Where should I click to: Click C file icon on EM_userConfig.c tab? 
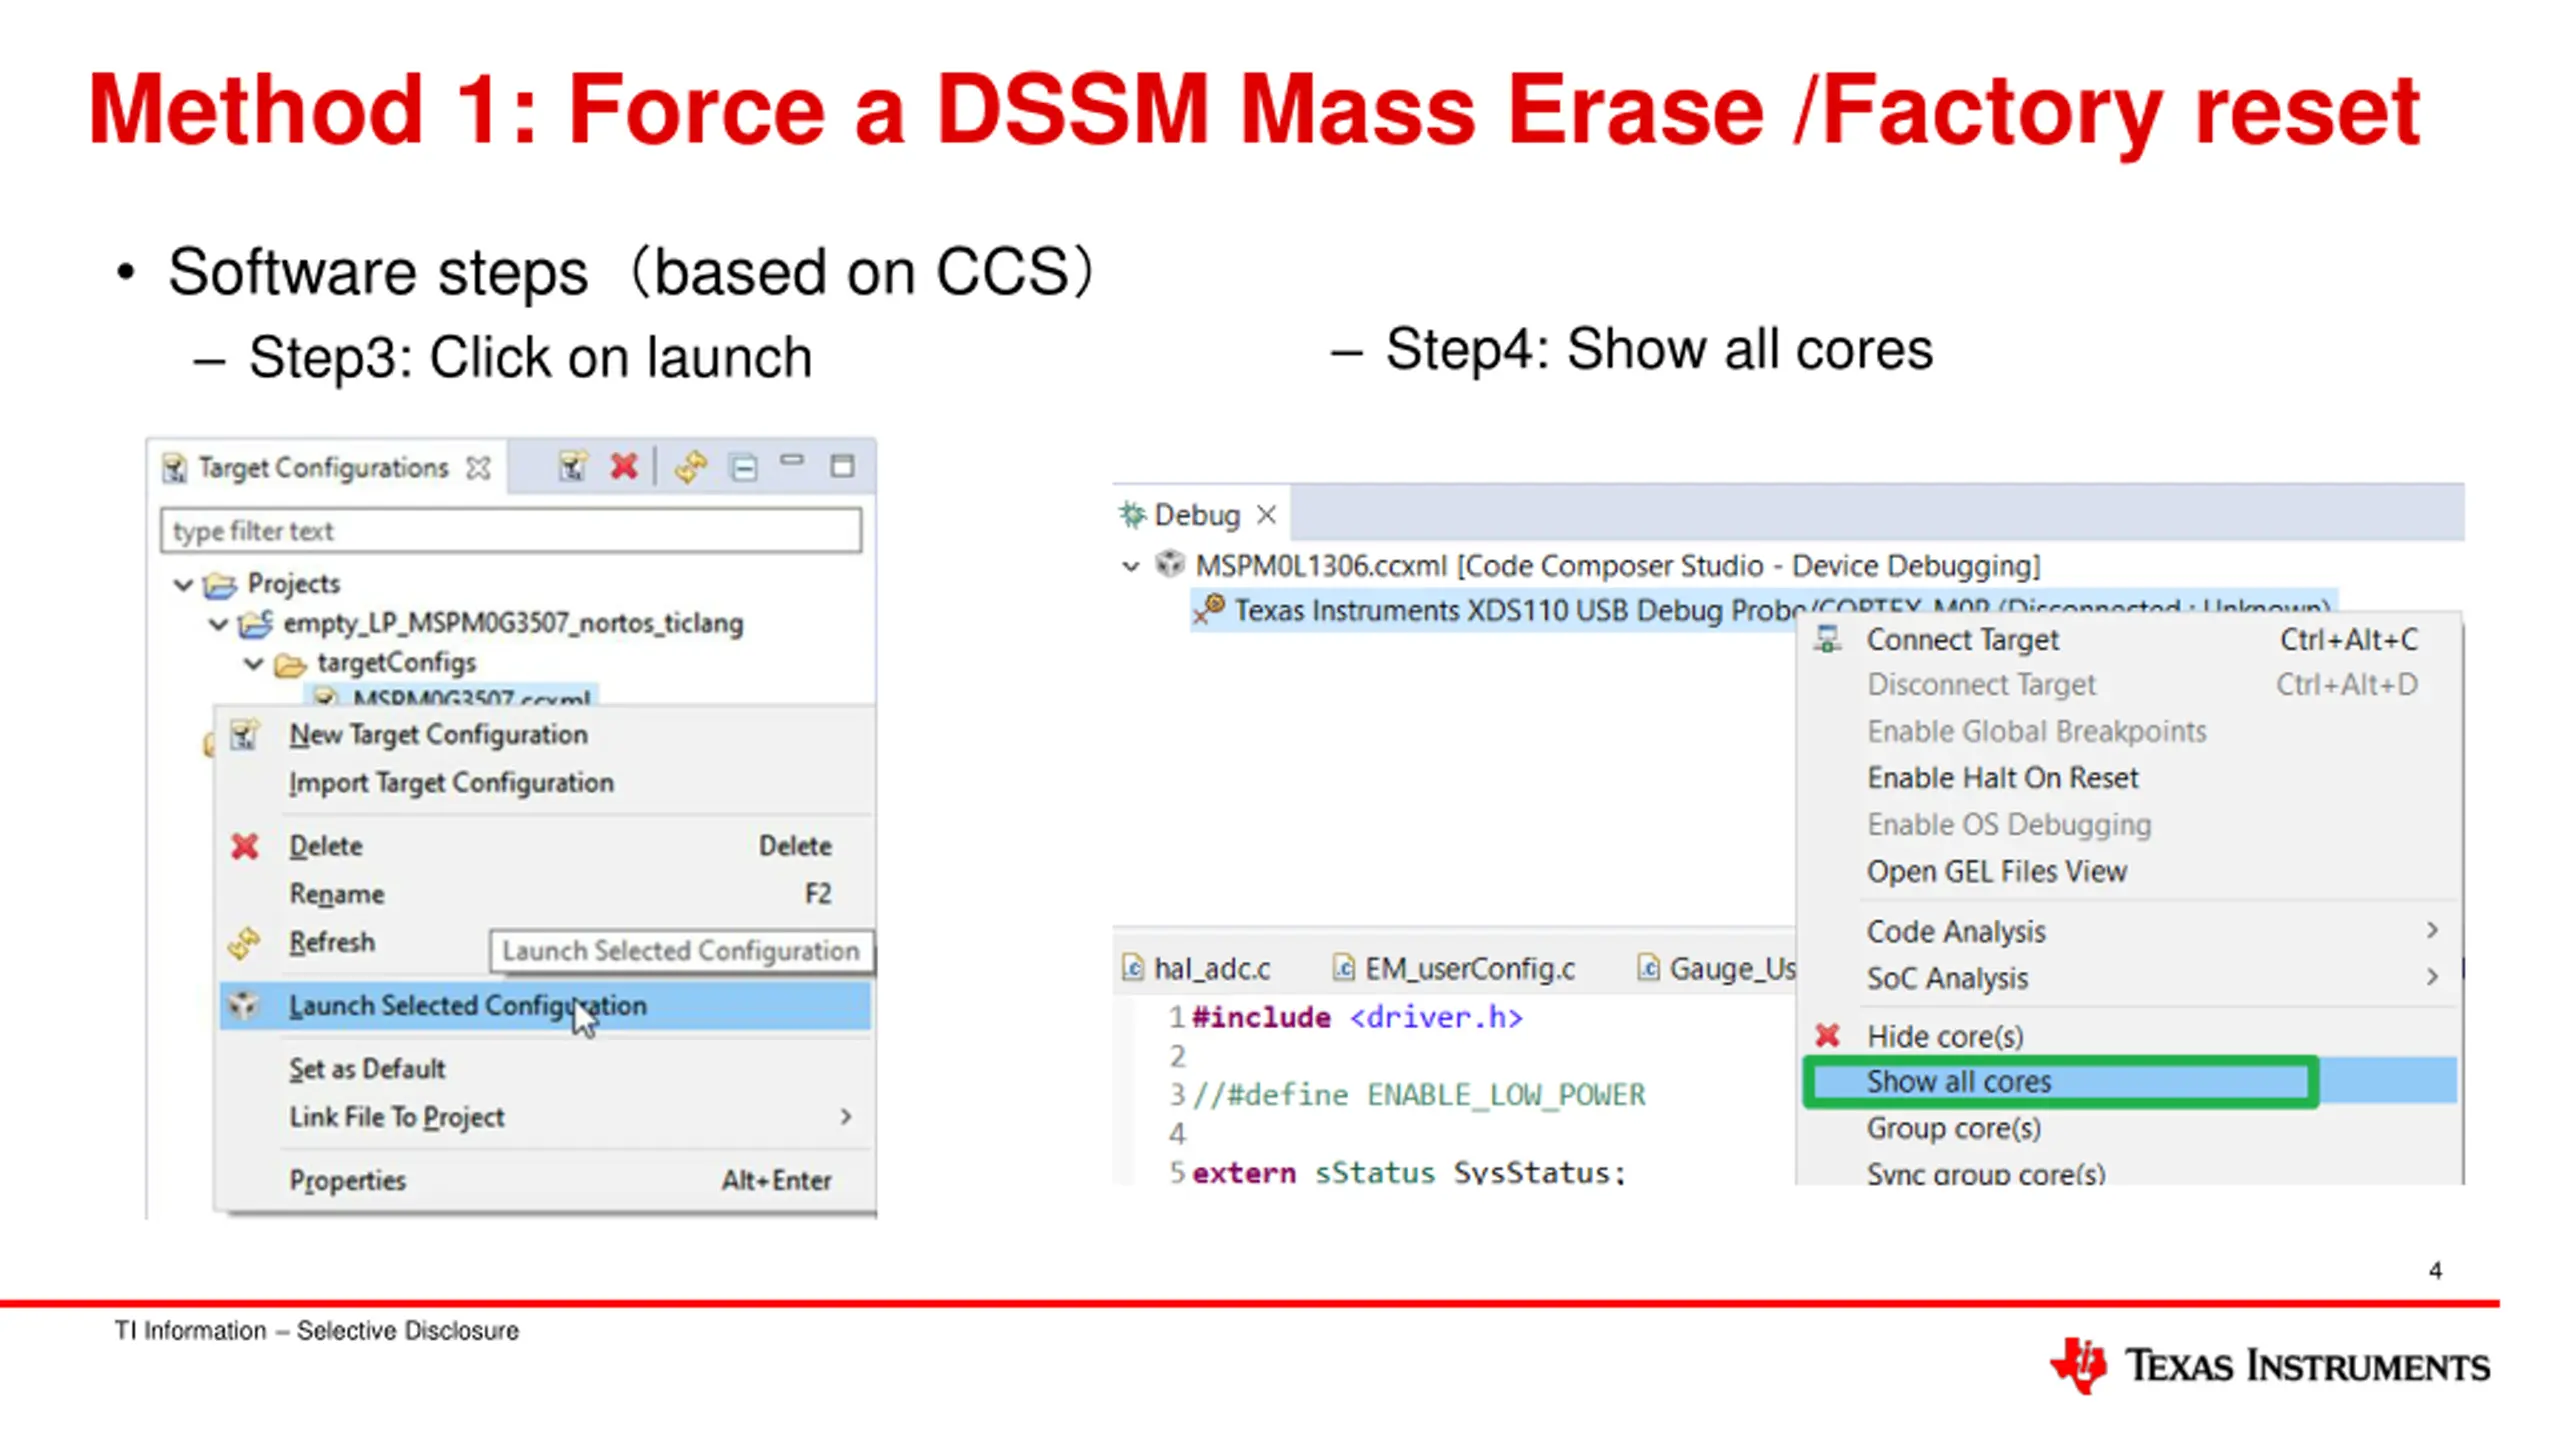click(1344, 968)
